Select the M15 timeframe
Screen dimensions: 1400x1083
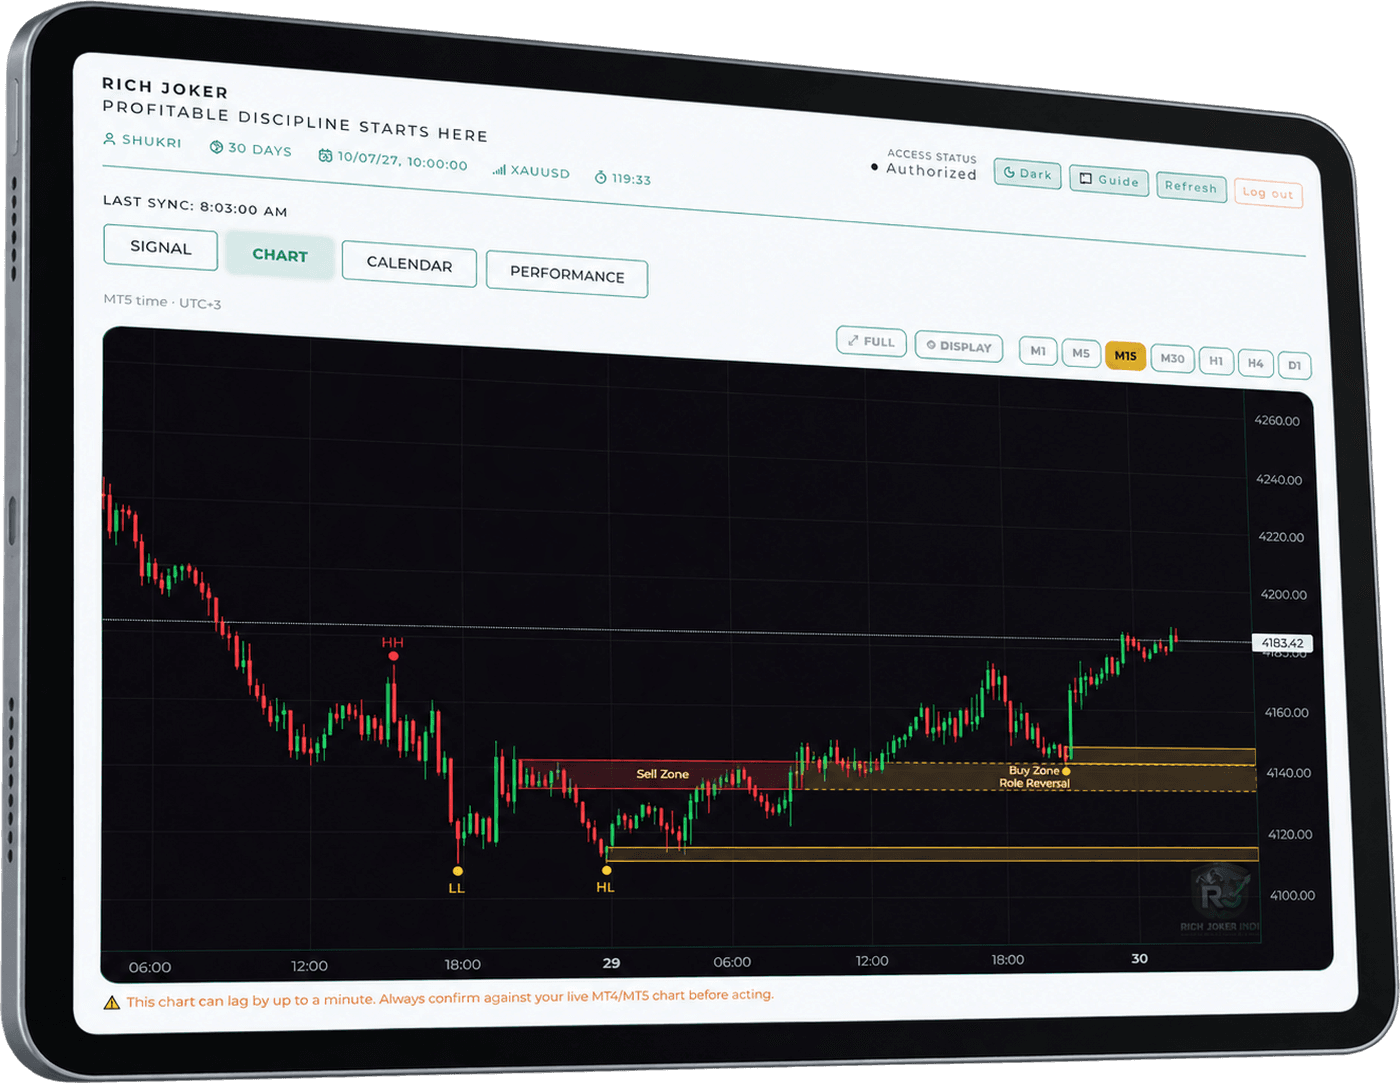1125,356
